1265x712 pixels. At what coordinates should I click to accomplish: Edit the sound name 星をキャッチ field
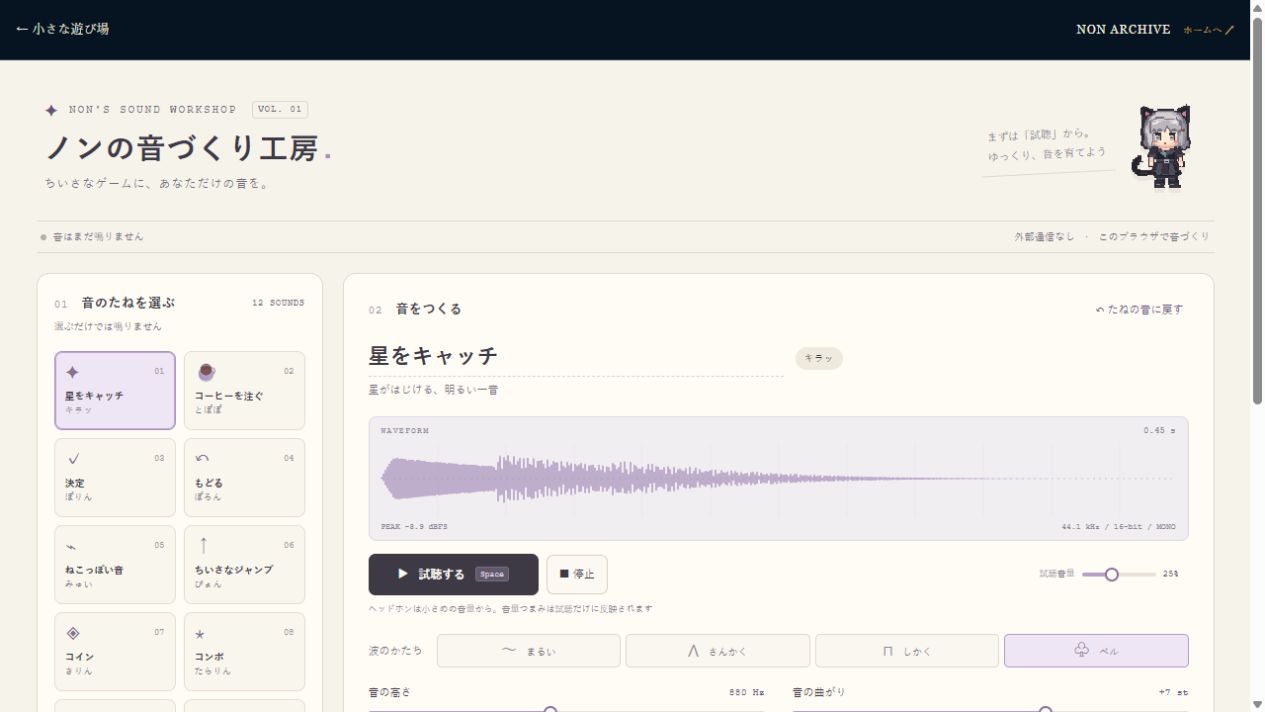(x=576, y=356)
